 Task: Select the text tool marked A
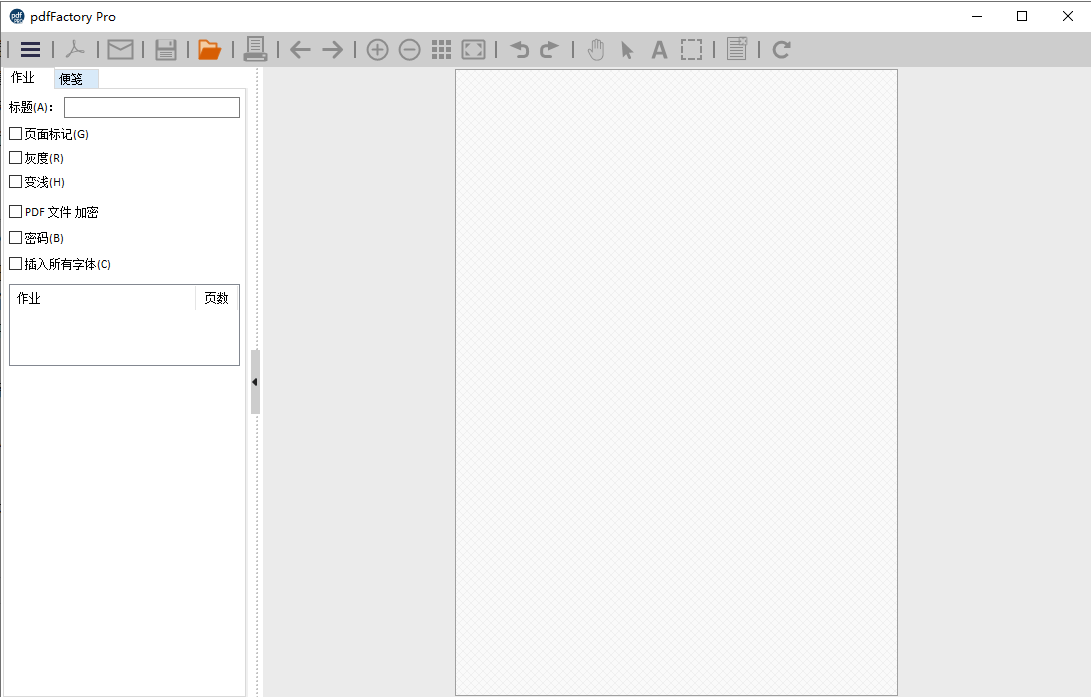coord(659,50)
